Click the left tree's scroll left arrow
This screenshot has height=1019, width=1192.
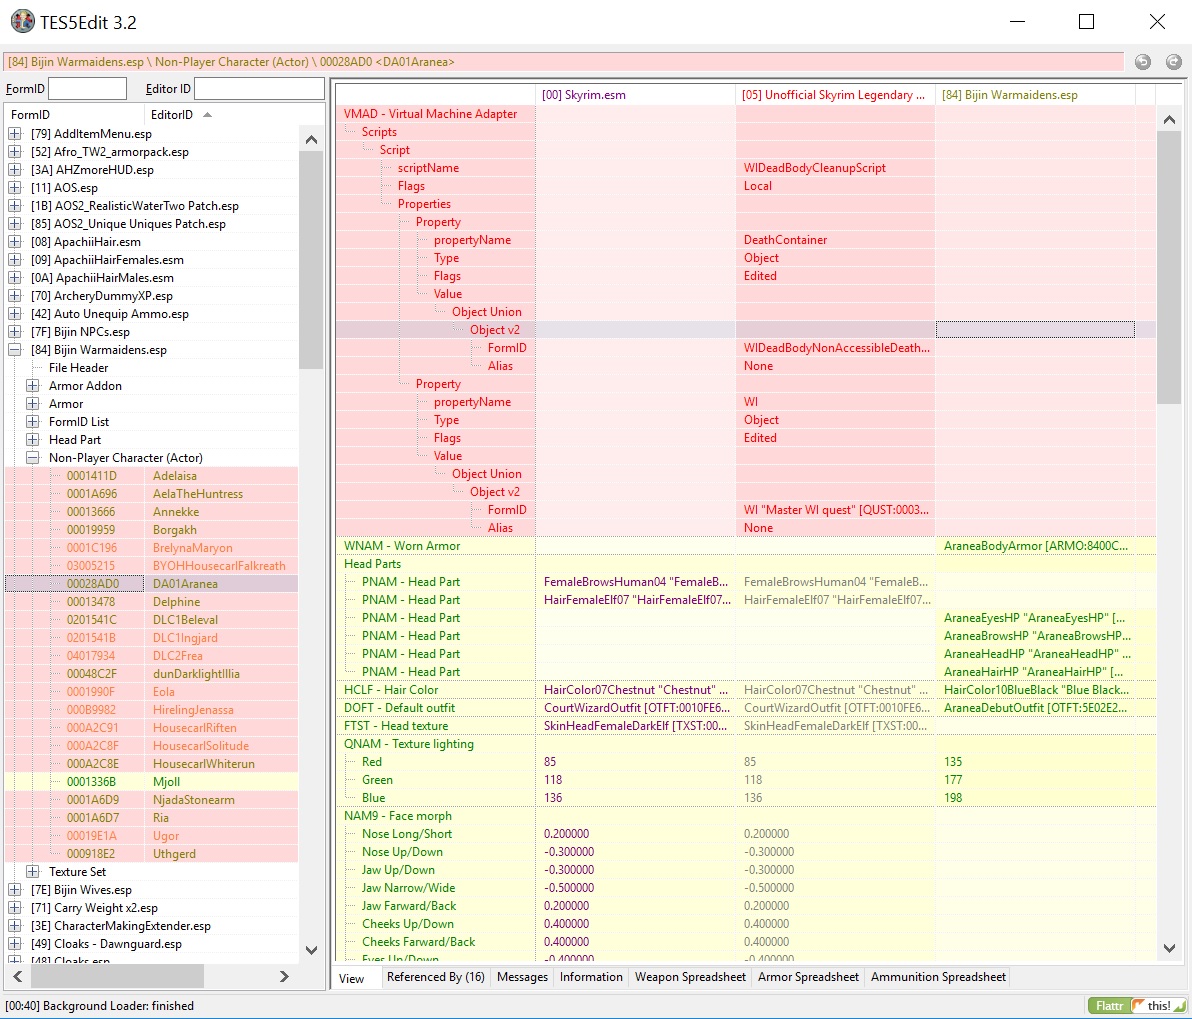(18, 976)
